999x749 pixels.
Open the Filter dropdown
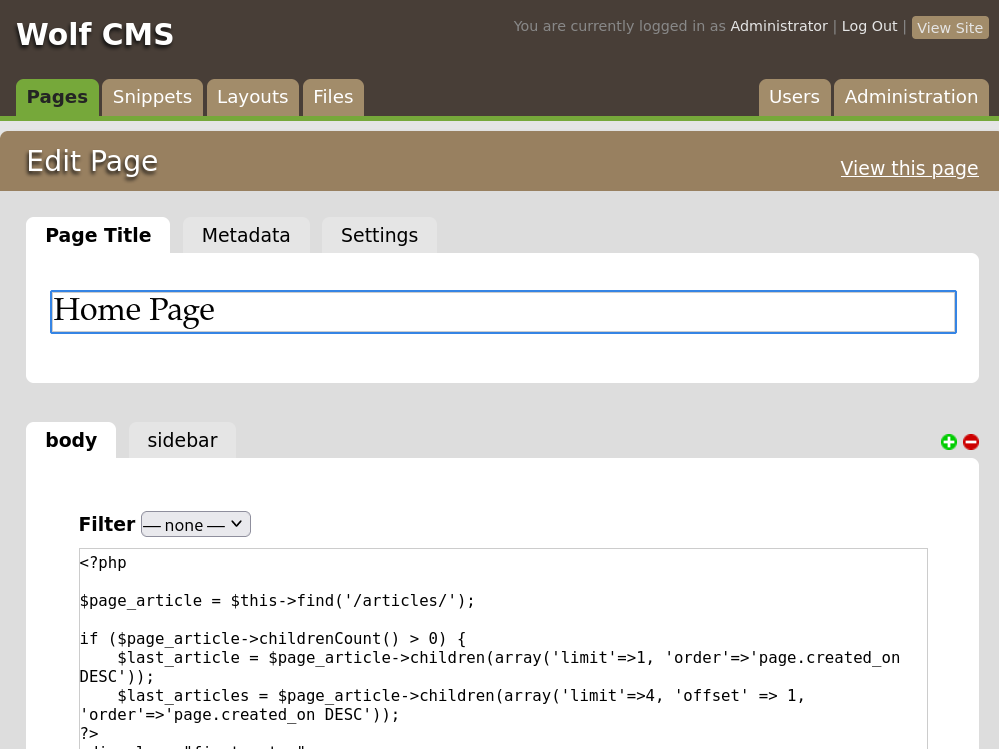tap(196, 524)
